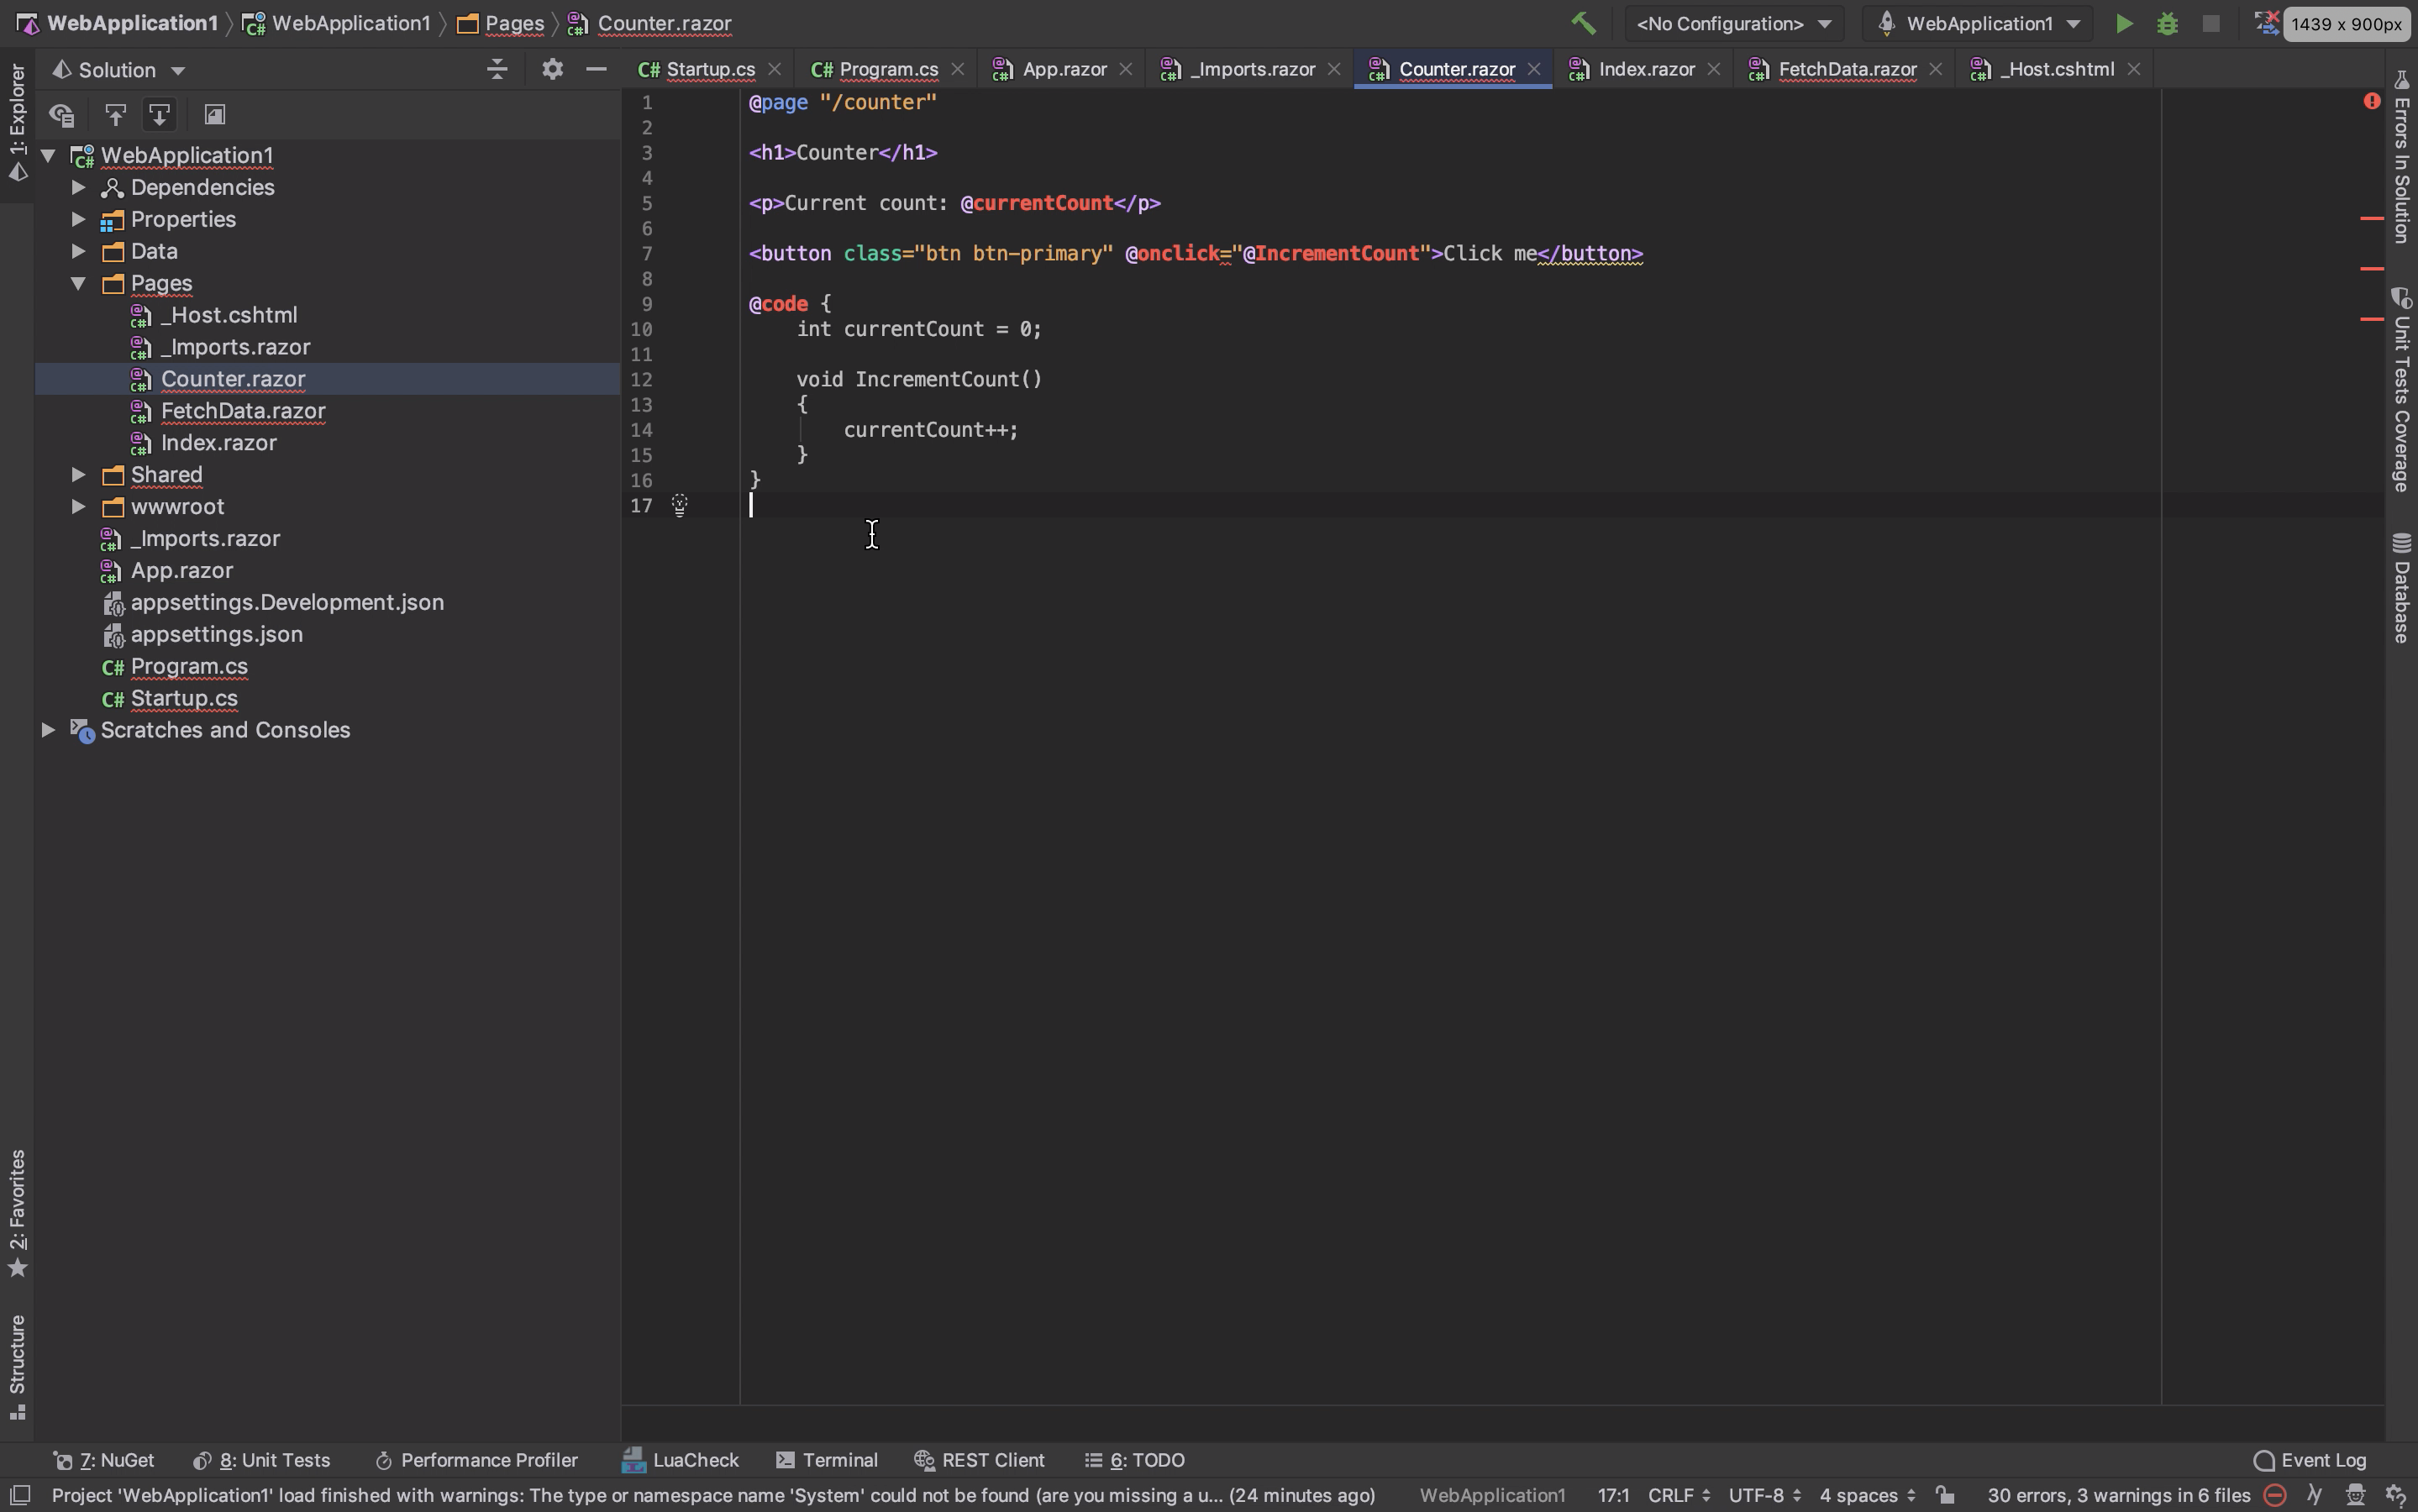The image size is (2418, 1512).
Task: Click the gear with question mark status icon
Action: coord(2395,1495)
